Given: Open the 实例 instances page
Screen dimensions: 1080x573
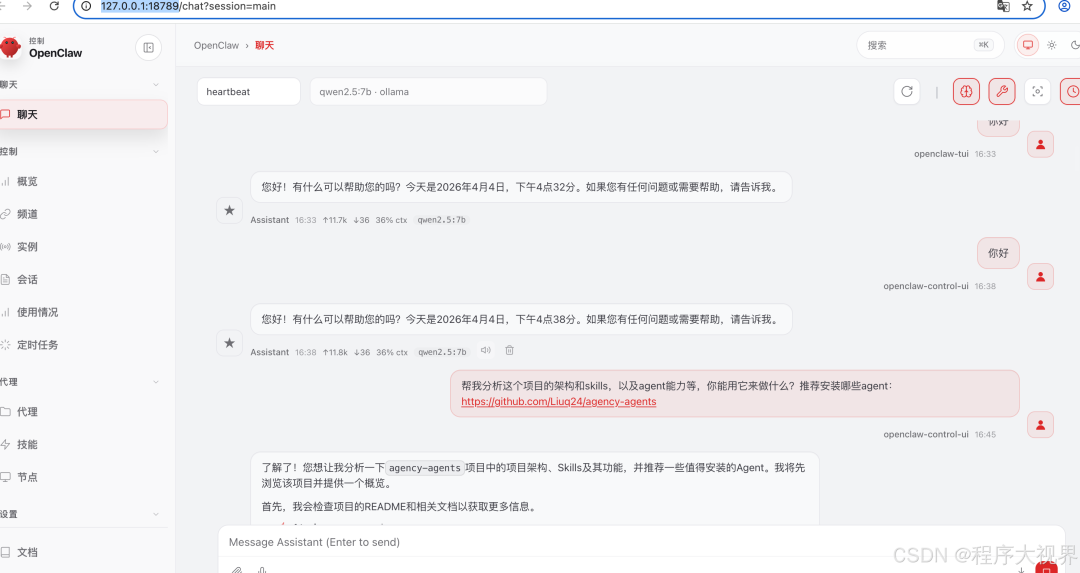Looking at the screenshot, I should pos(28,247).
